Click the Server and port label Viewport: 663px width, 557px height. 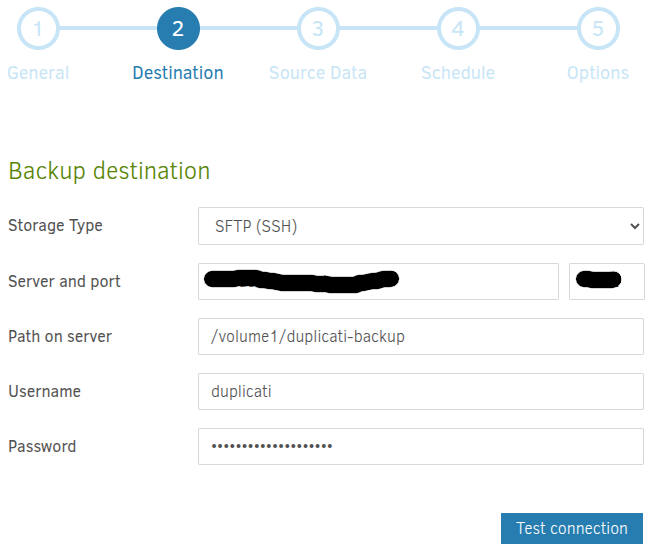coord(64,281)
